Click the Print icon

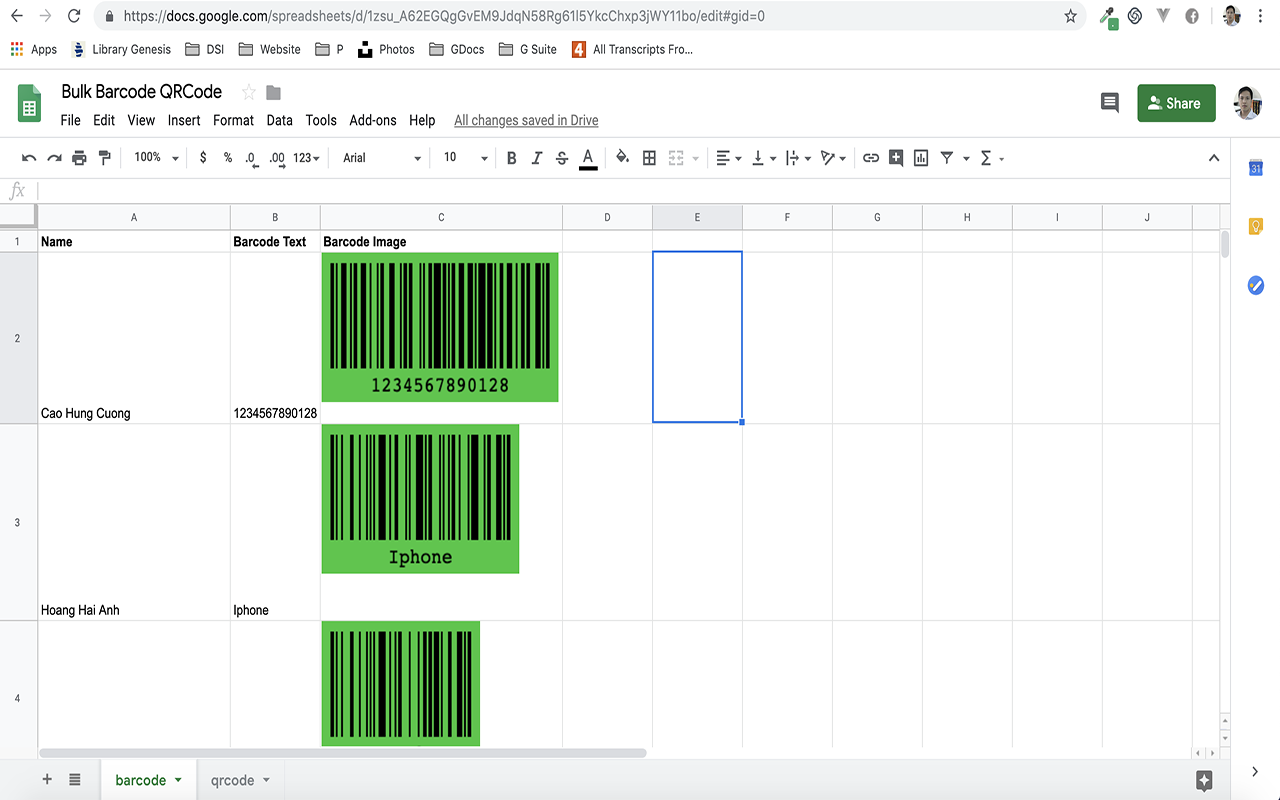pyautogui.click(x=79, y=158)
